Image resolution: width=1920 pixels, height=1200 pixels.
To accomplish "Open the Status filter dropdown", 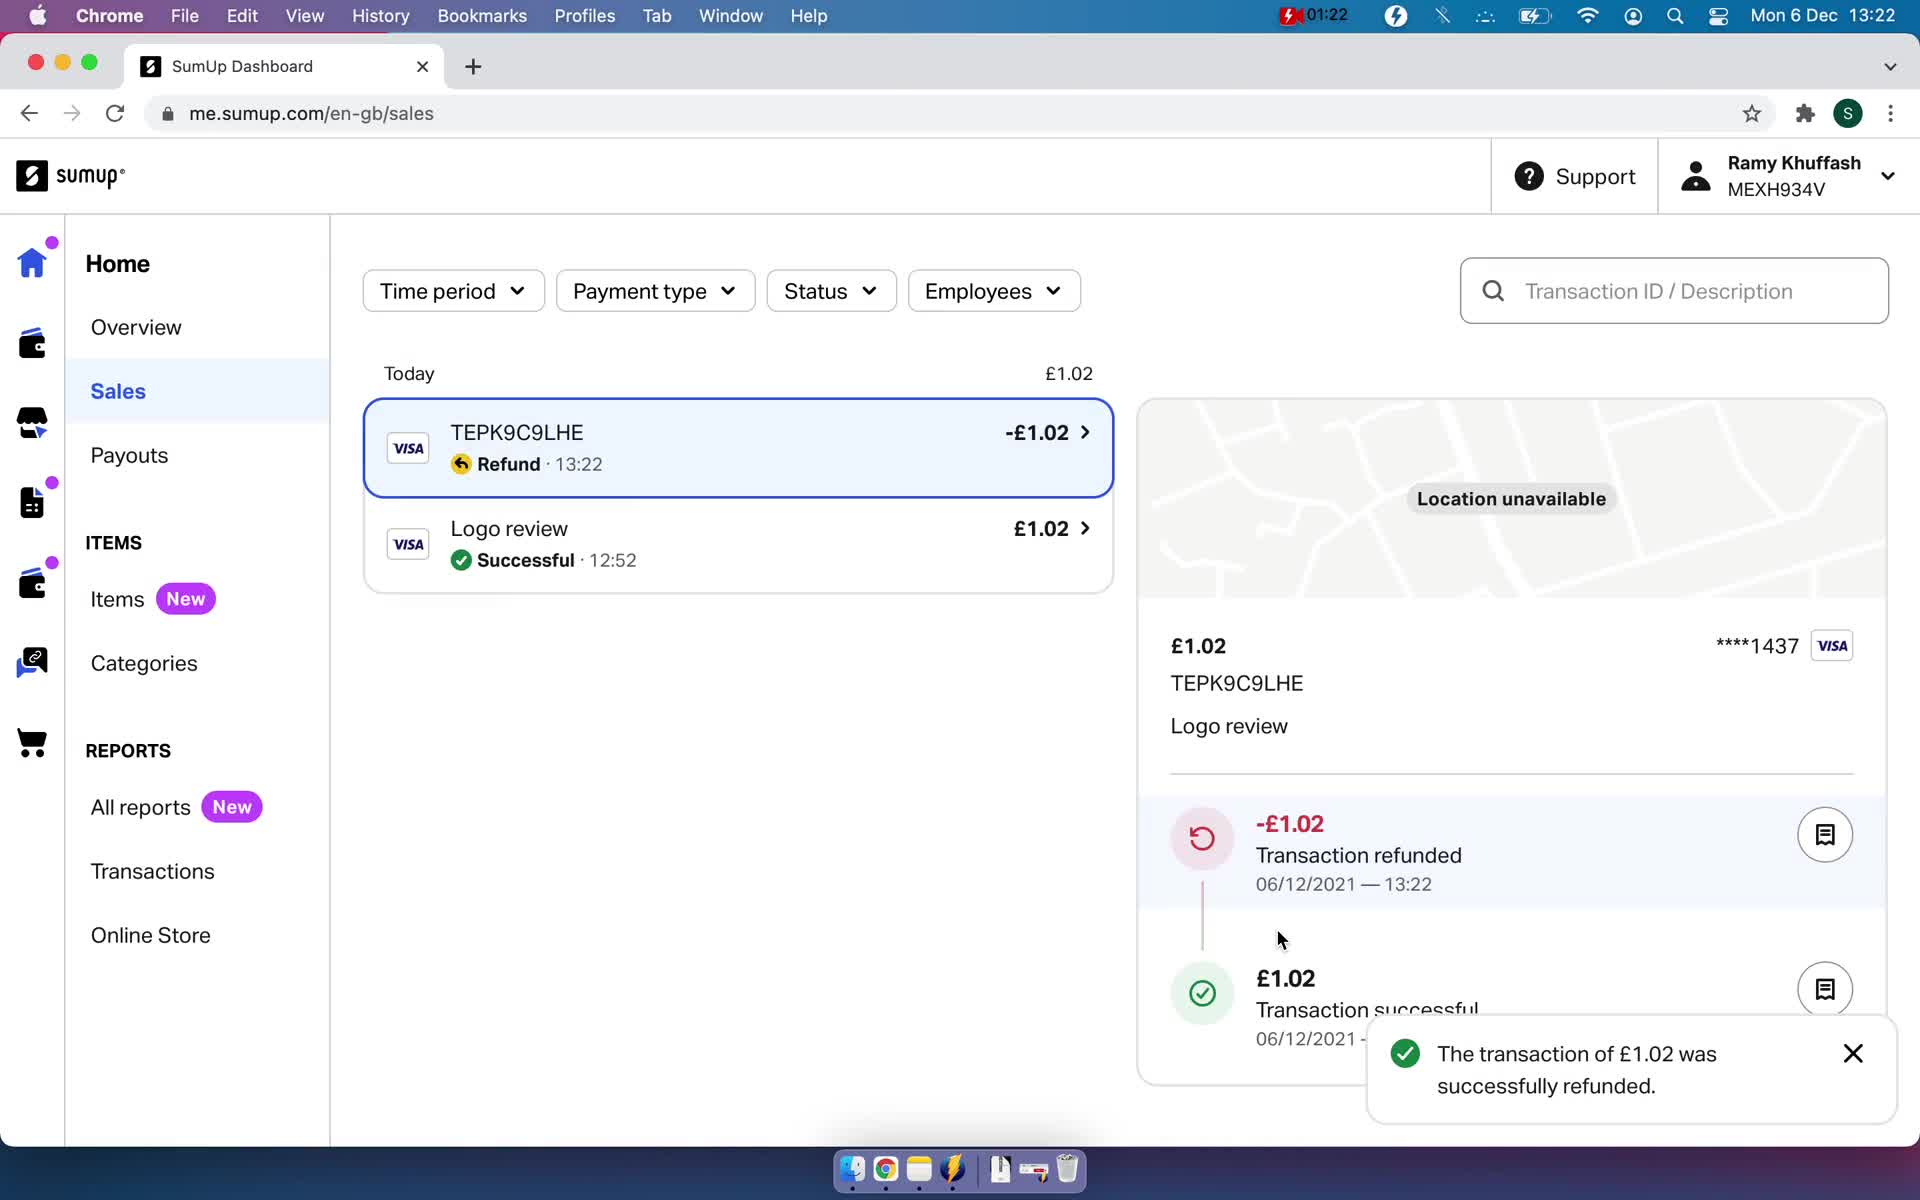I will pos(831,291).
